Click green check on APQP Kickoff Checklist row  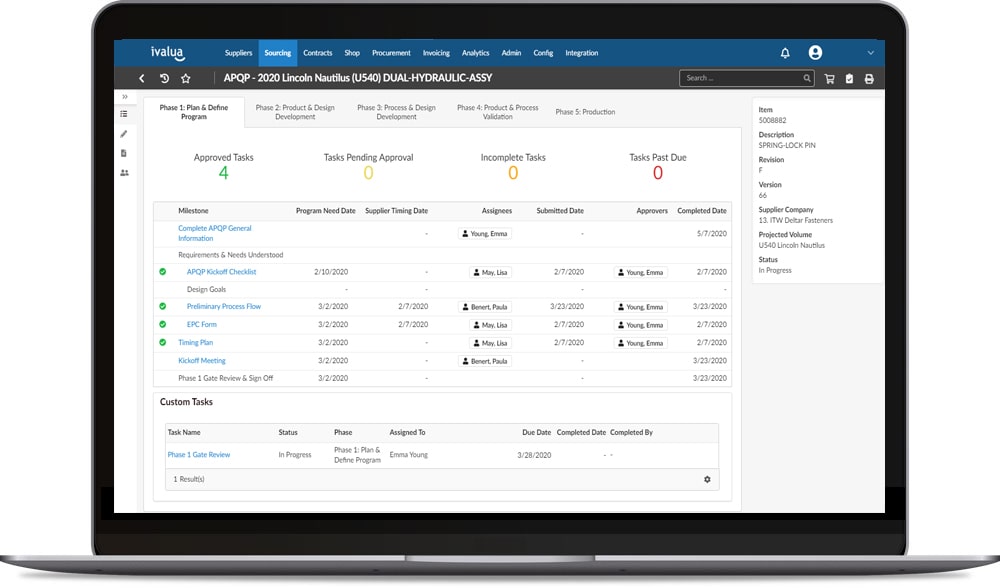(x=163, y=272)
